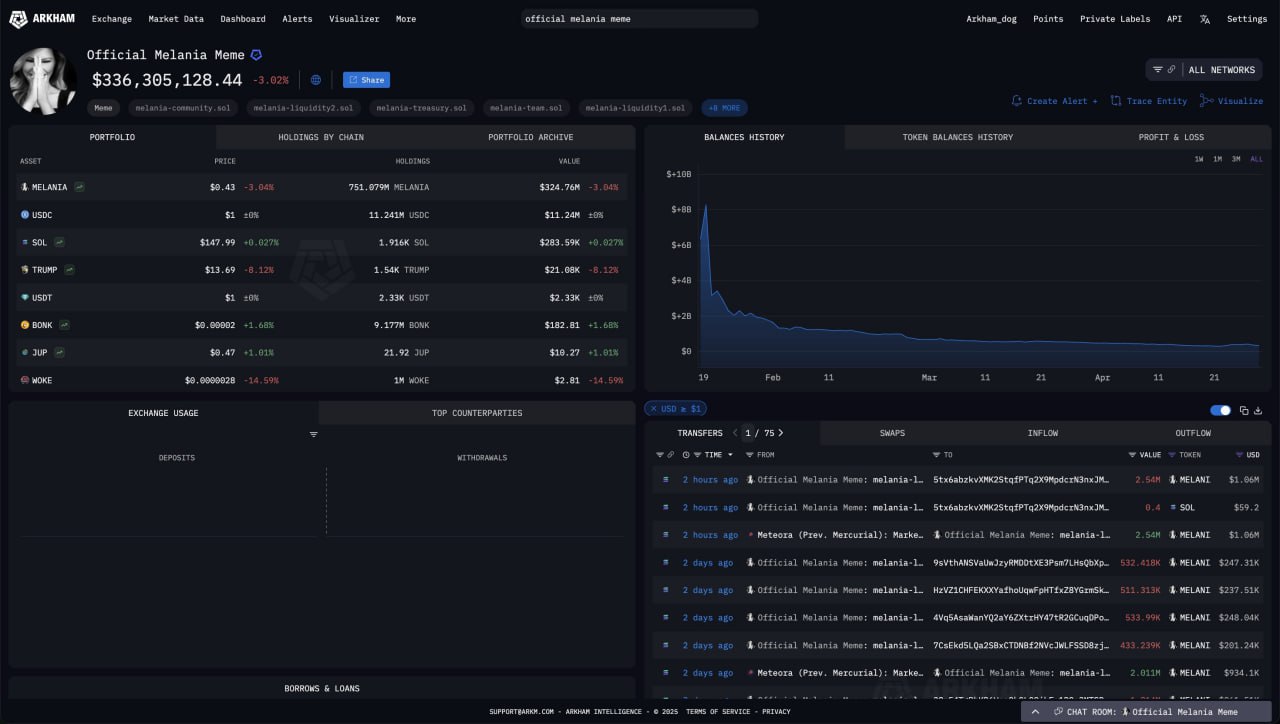This screenshot has width=1280, height=724.
Task: Select 1W chart range
Action: (x=1199, y=159)
